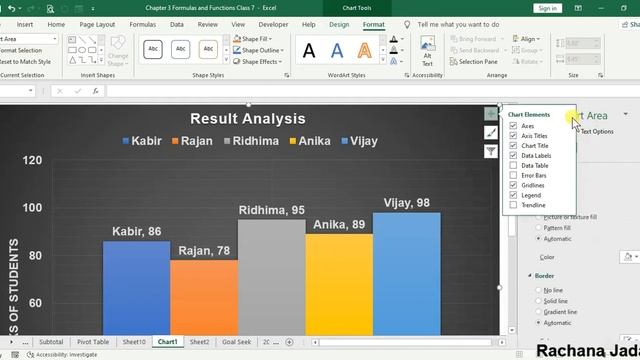Apply the third Abc shape style
The height and width of the screenshot is (360, 640).
[x=208, y=49]
